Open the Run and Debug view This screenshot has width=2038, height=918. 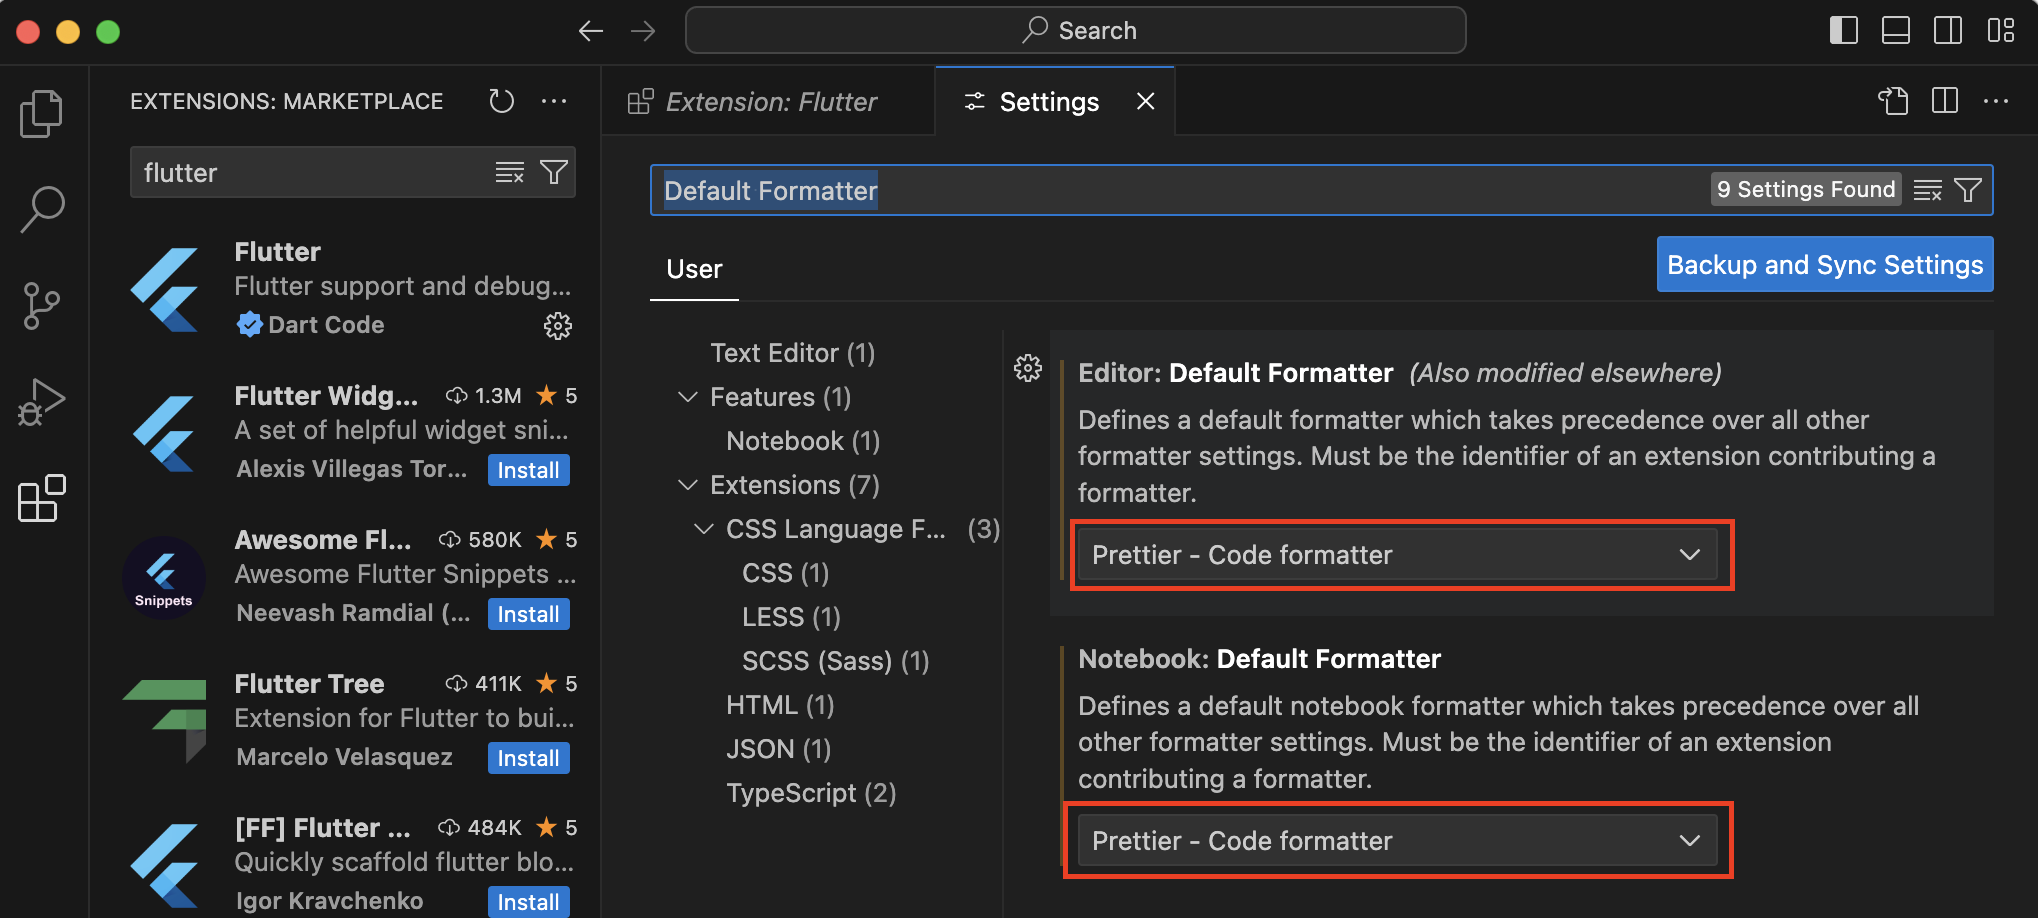[41, 402]
